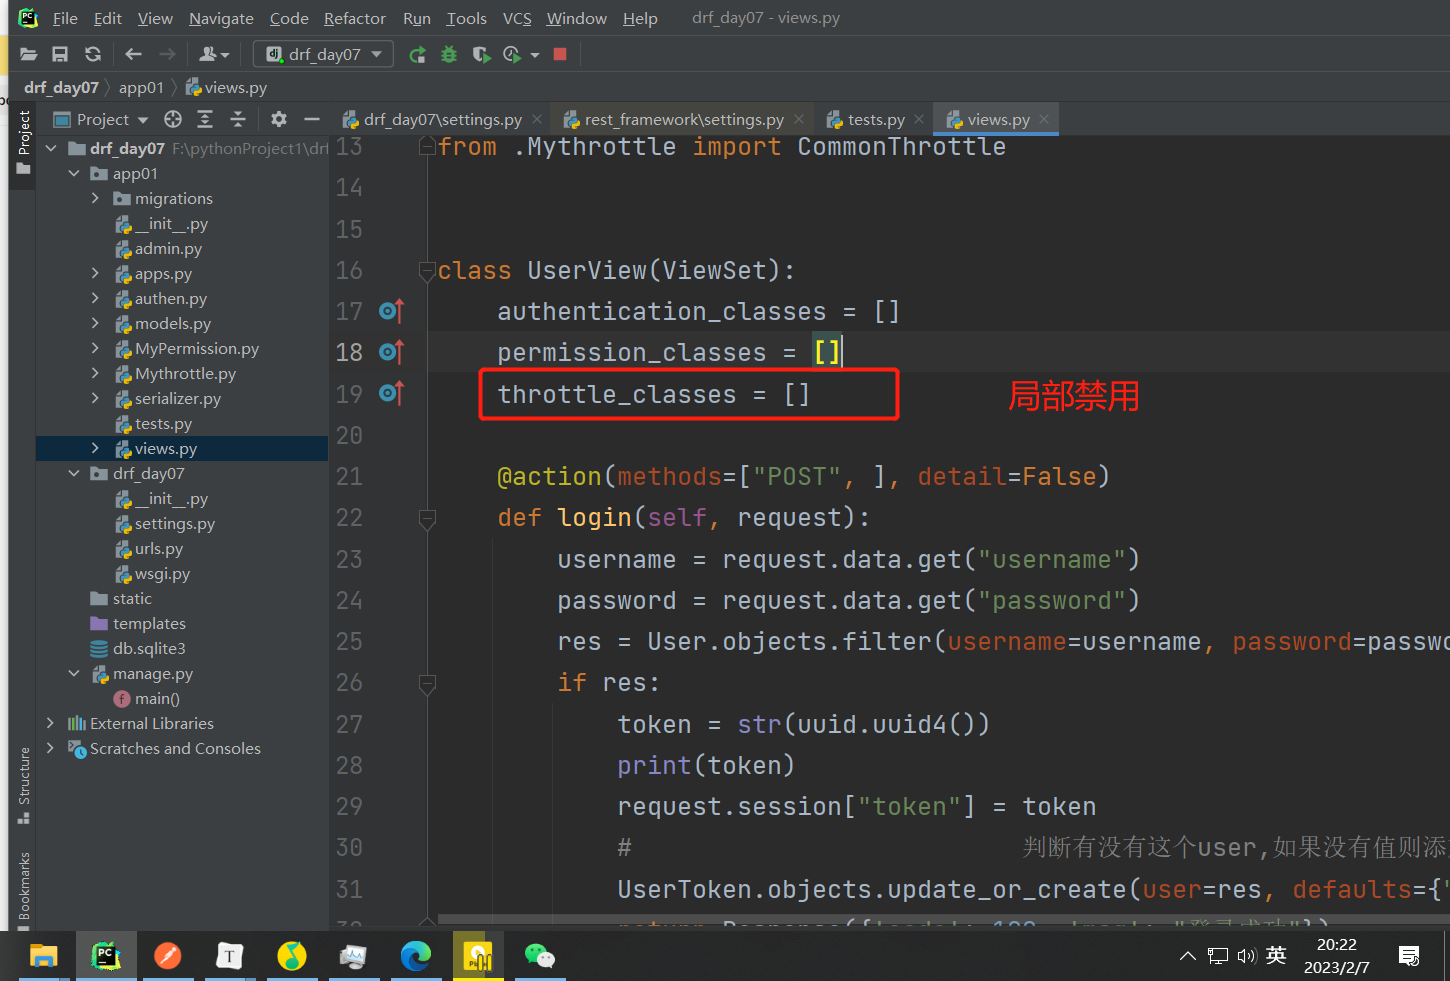Open WeChat from the taskbar
The height and width of the screenshot is (981, 1450).
tap(539, 957)
